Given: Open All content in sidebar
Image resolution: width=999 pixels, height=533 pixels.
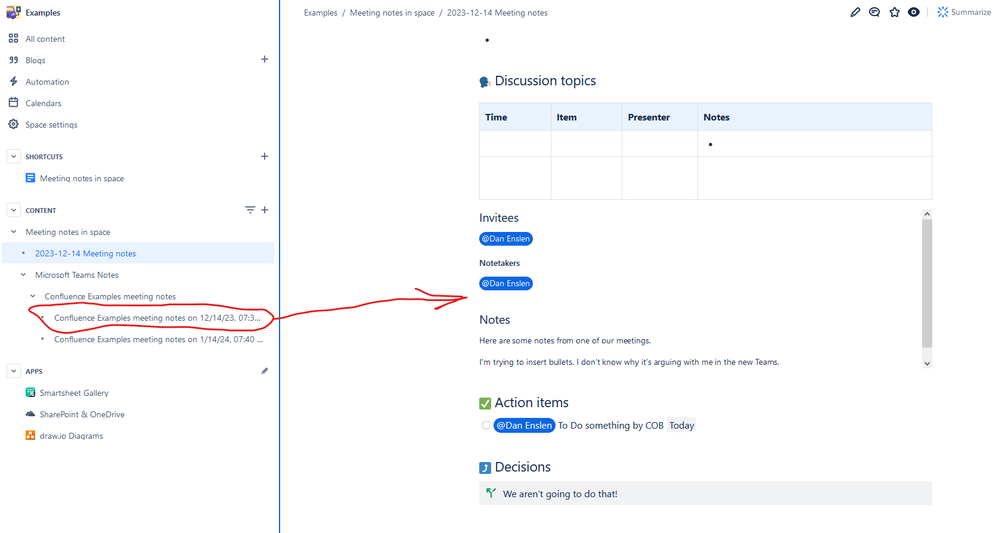Looking at the screenshot, I should click(45, 39).
